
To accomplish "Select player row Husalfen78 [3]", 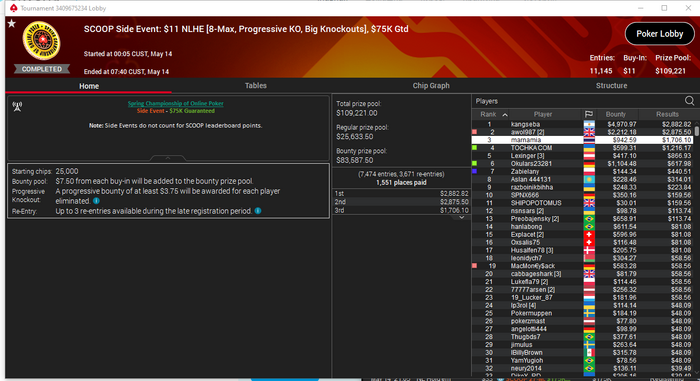I will click(x=583, y=250).
